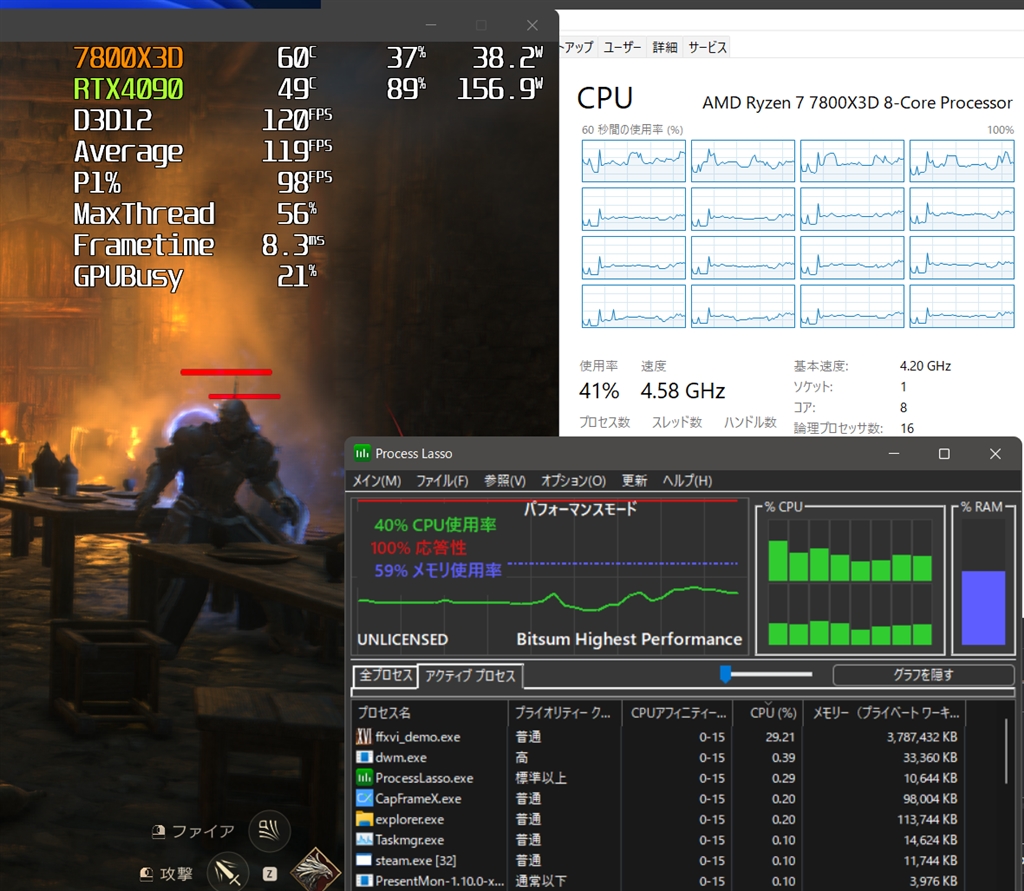
Task: Open the 更新 menu
Action: pyautogui.click(x=634, y=481)
